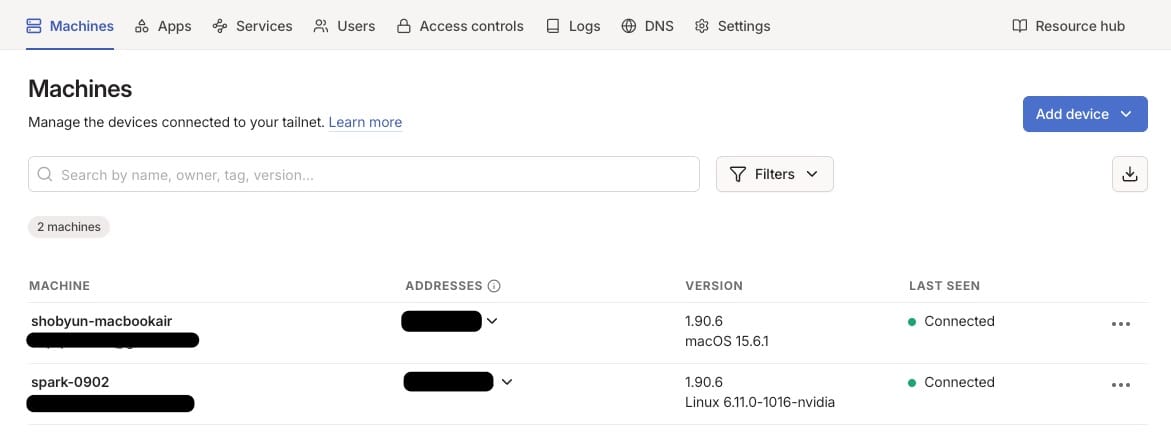Follow the Learn more link
This screenshot has width=1171, height=432.
[365, 122]
